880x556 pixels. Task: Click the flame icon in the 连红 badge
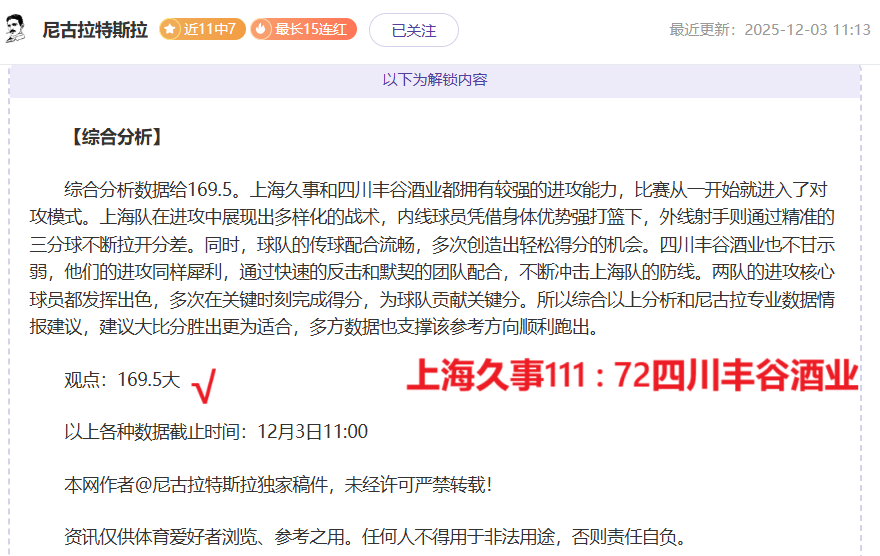click(x=262, y=29)
